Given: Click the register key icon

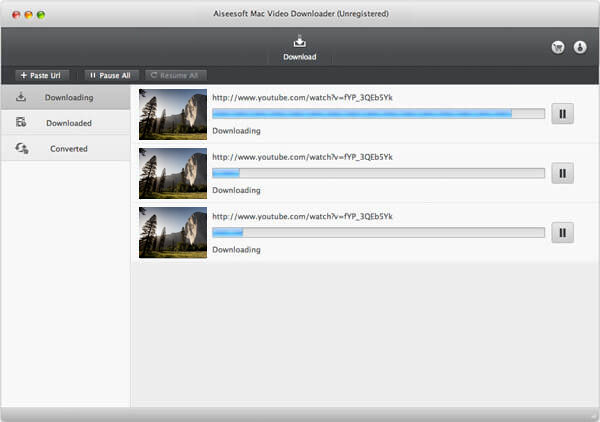Looking at the screenshot, I should pos(580,47).
